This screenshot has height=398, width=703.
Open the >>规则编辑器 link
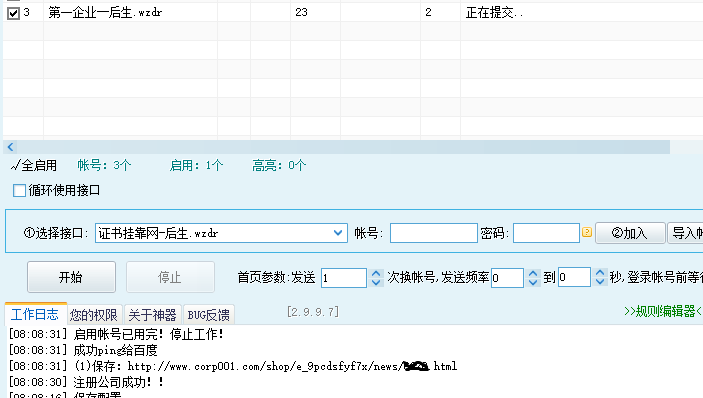pos(663,311)
